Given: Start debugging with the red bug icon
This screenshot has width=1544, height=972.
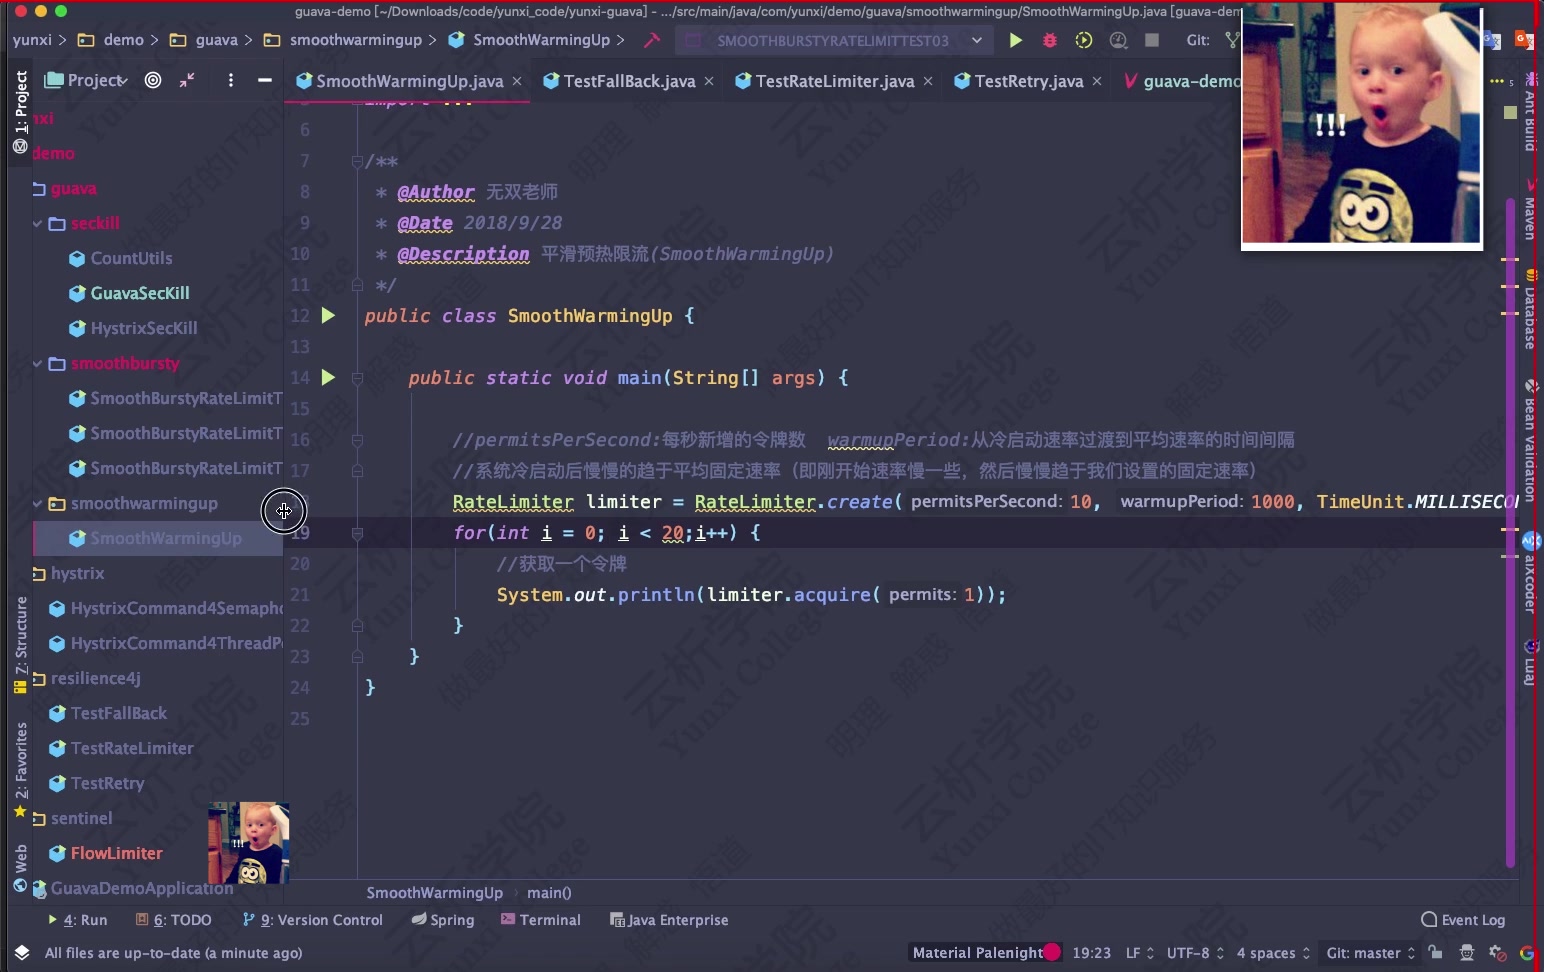Looking at the screenshot, I should [1049, 40].
